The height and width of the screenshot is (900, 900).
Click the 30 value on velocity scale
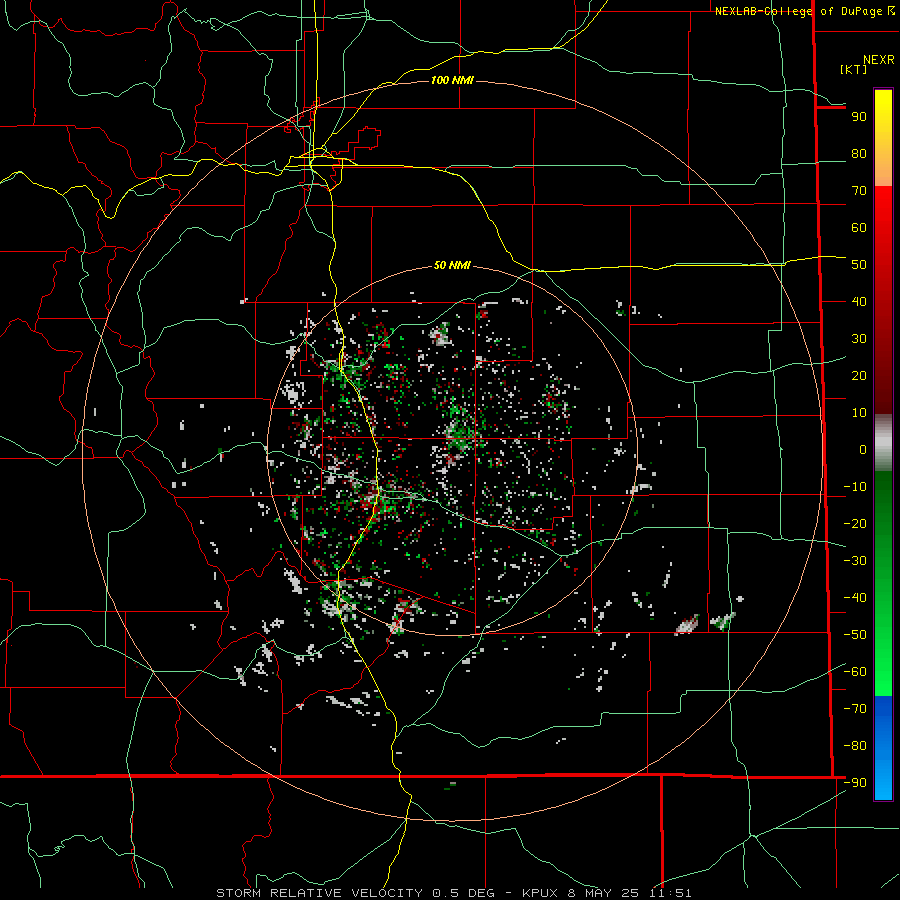pos(859,339)
